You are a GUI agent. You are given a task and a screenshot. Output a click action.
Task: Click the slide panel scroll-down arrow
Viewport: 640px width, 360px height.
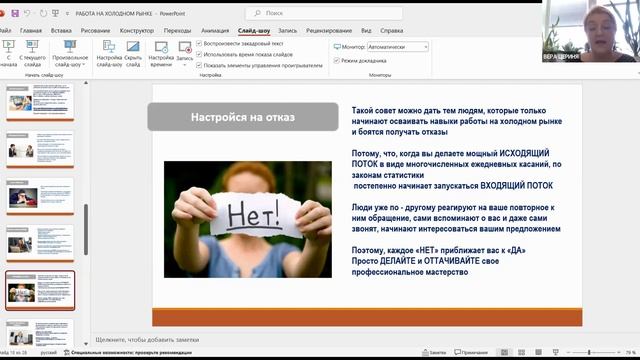click(86, 344)
